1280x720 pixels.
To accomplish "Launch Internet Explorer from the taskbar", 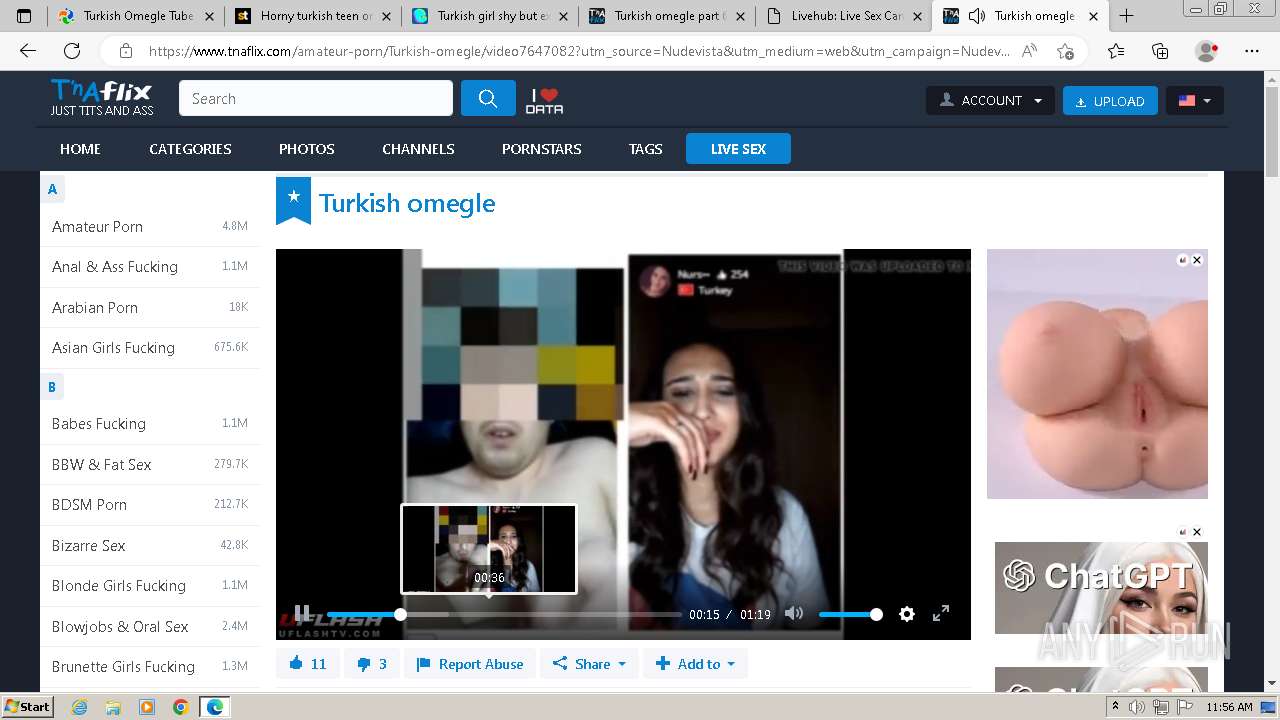I will tap(80, 707).
